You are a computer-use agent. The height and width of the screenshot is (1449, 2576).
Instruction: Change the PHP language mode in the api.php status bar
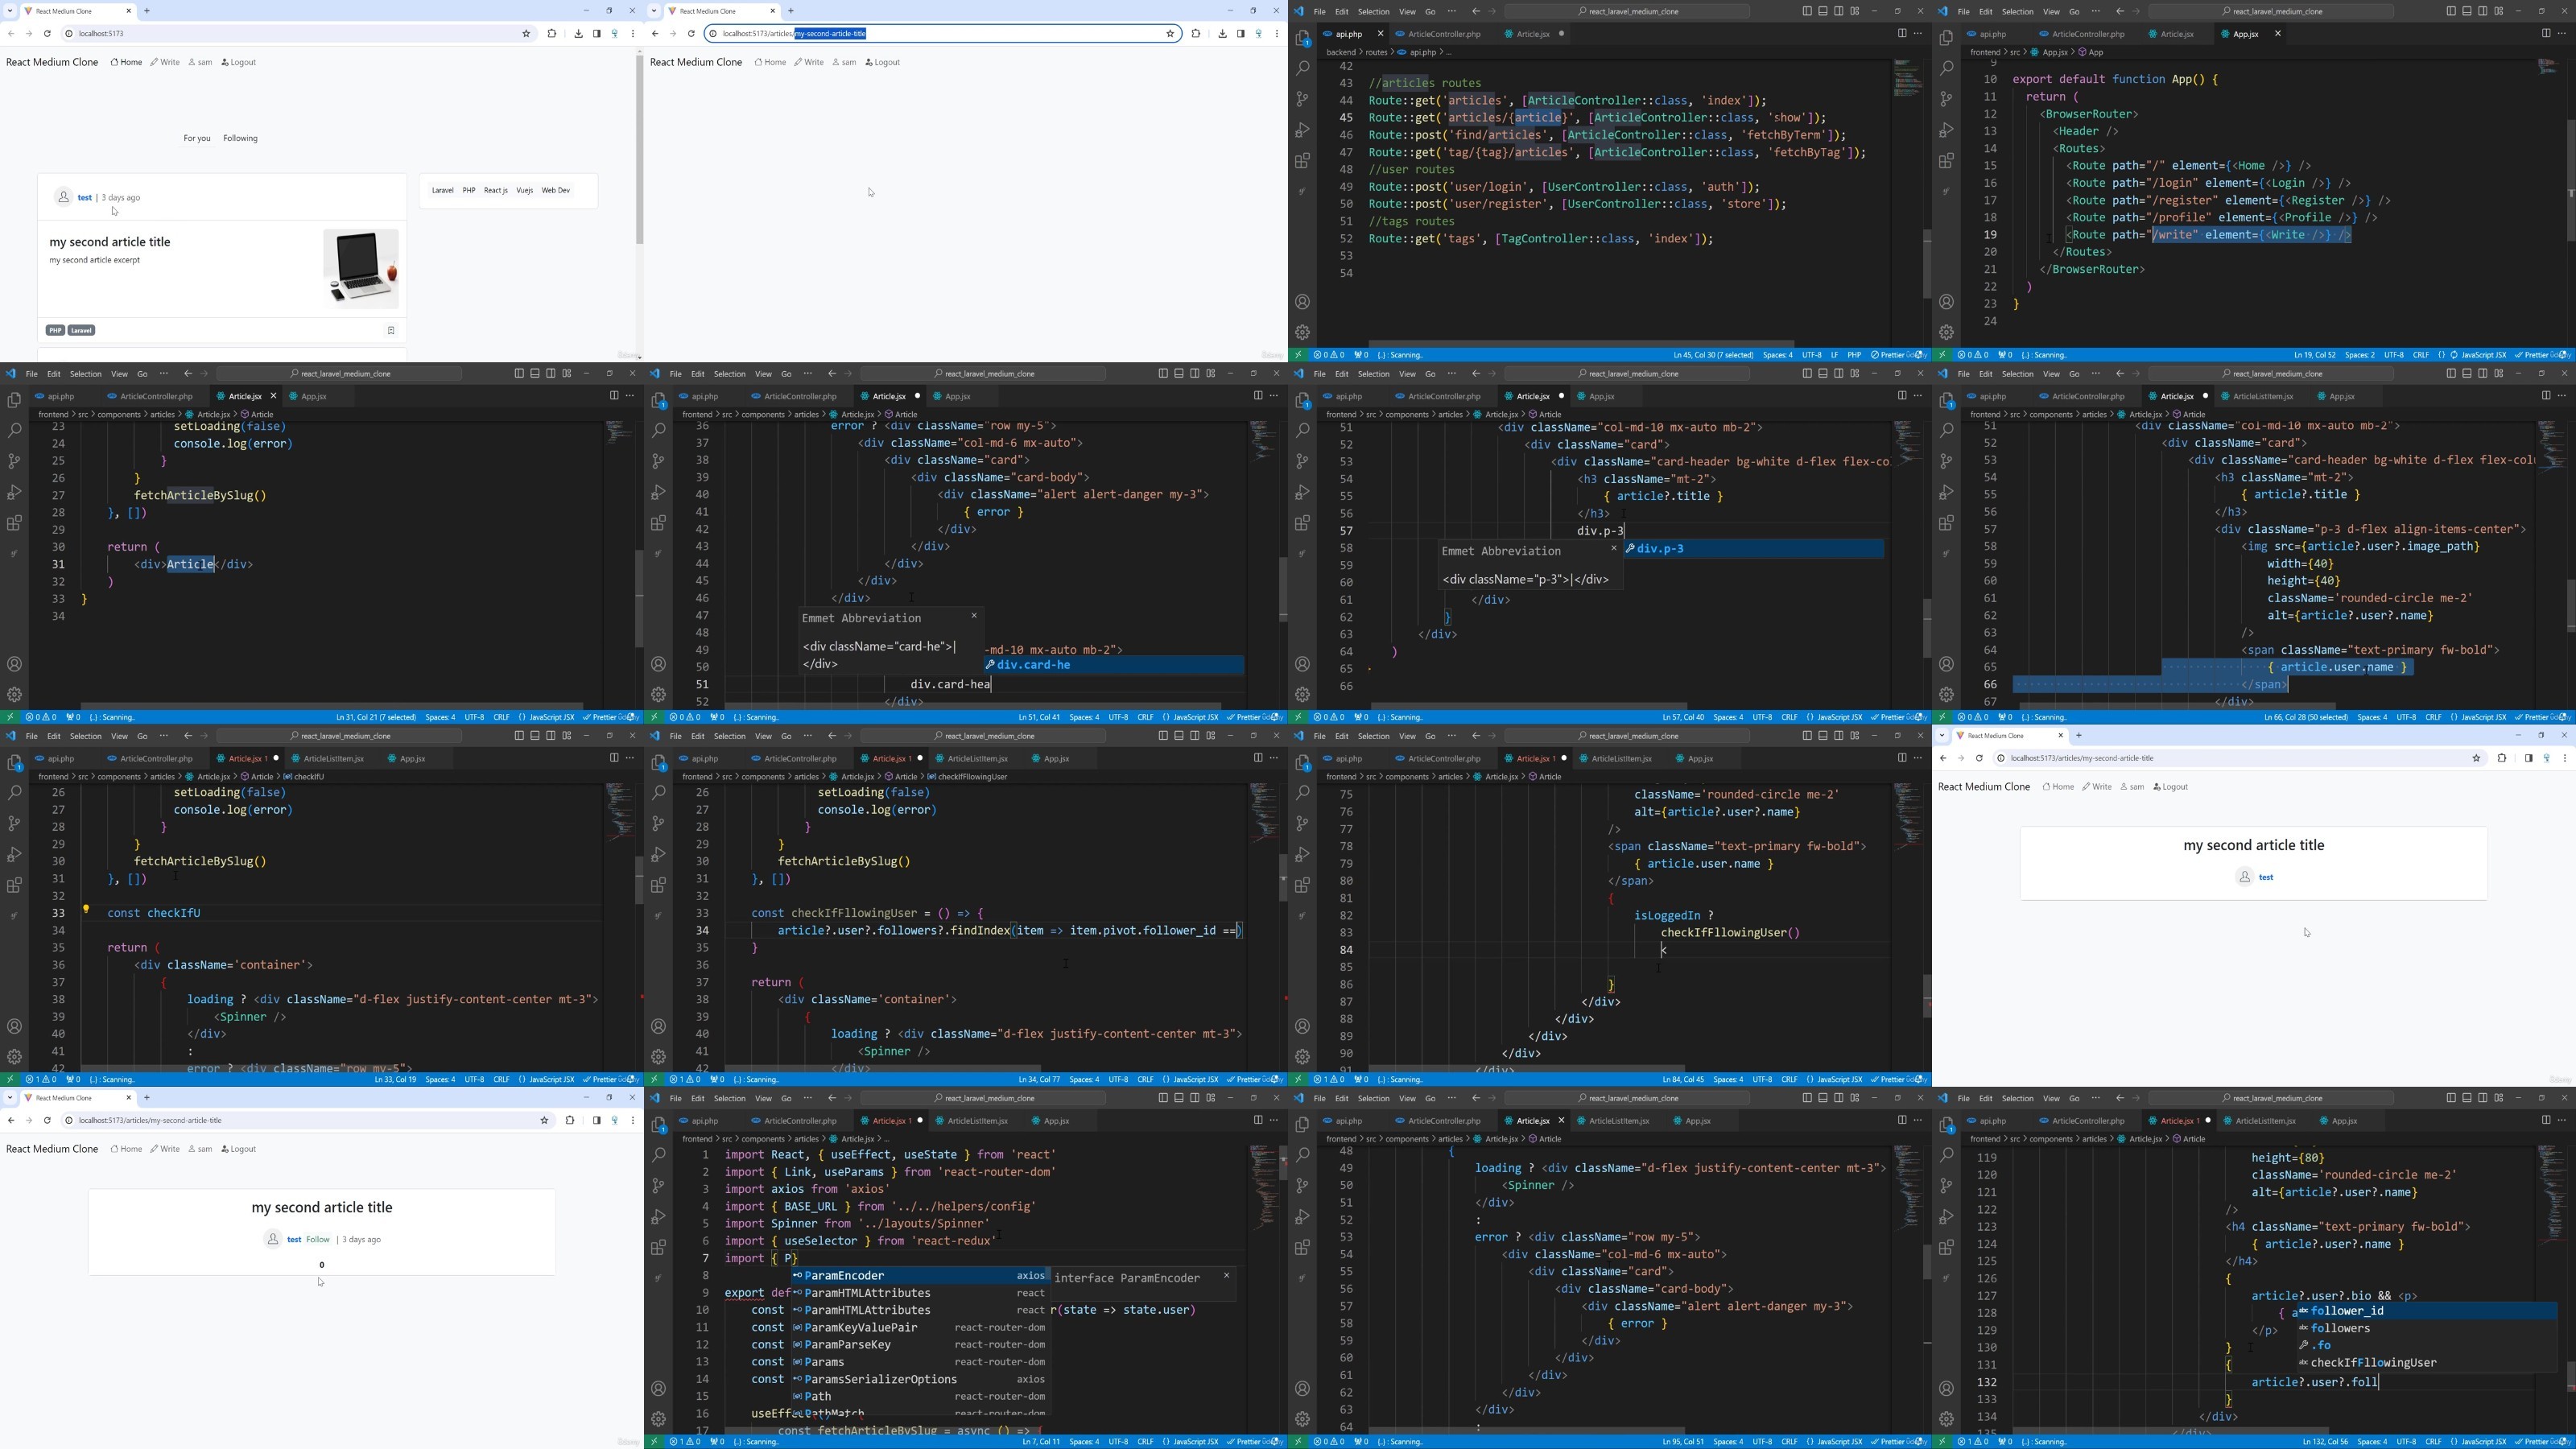[1854, 354]
